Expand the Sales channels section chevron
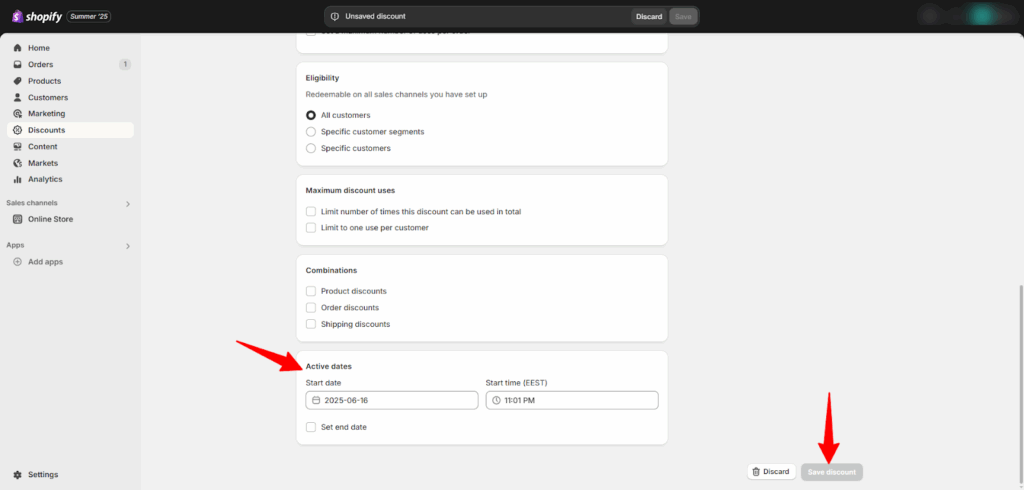This screenshot has width=1024, height=490. pyautogui.click(x=127, y=204)
